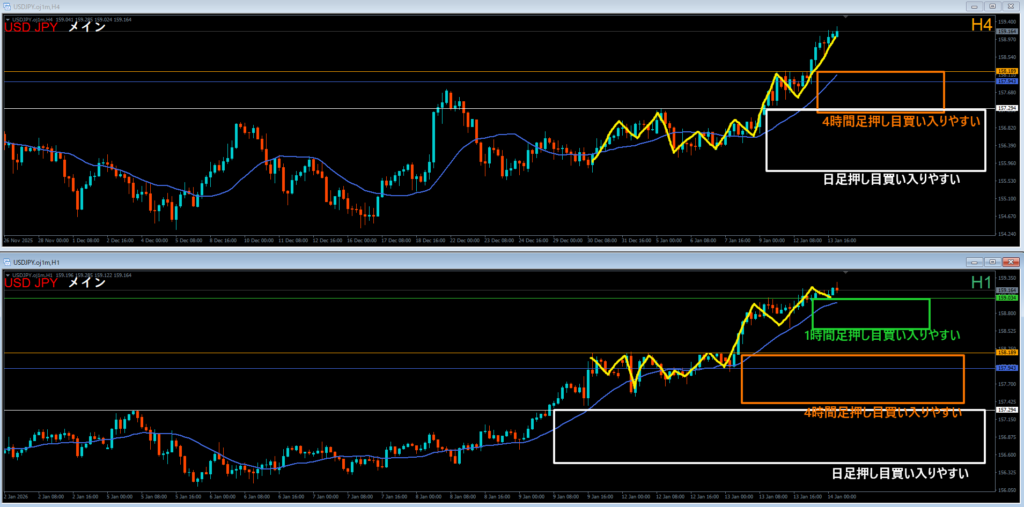Image resolution: width=1024 pixels, height=507 pixels.
Task: Click the 154.240 level on H4 price scale
Action: click(x=1006, y=233)
